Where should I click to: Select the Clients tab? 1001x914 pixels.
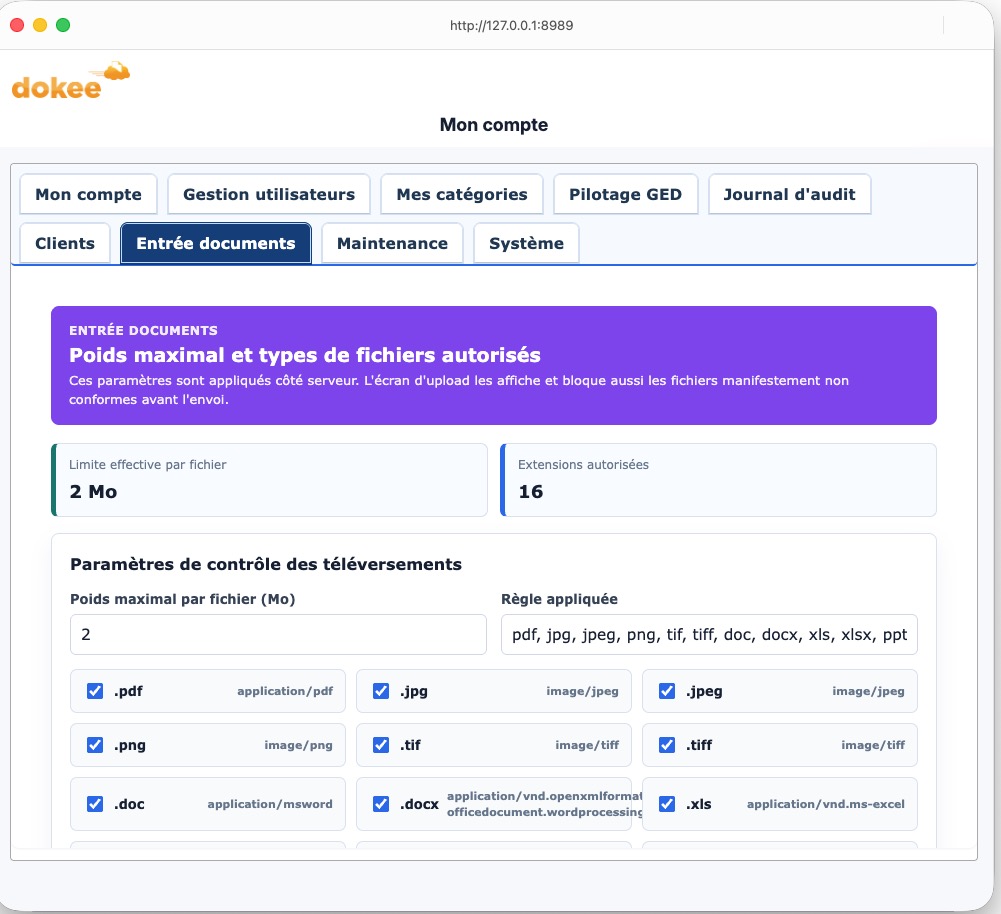[x=65, y=243]
